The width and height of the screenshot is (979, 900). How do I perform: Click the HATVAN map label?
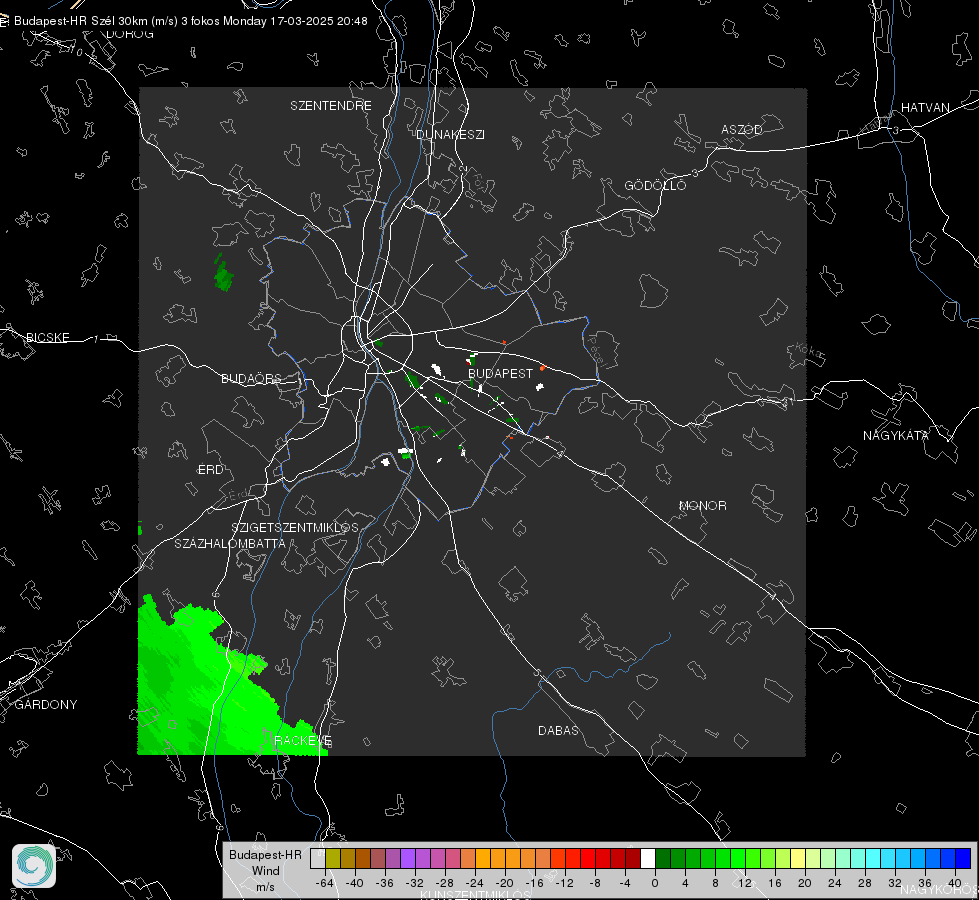pyautogui.click(x=925, y=108)
